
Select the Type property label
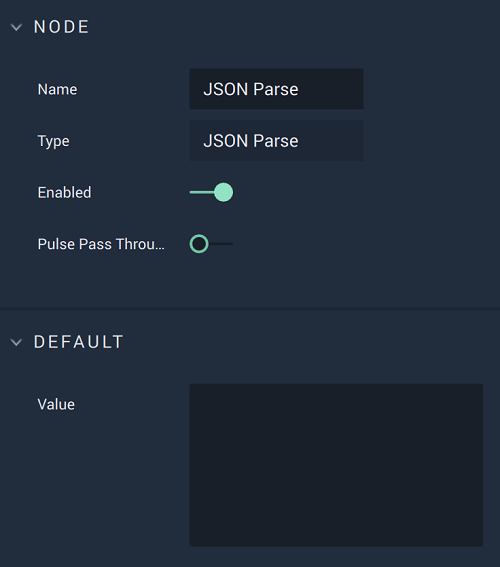click(54, 141)
